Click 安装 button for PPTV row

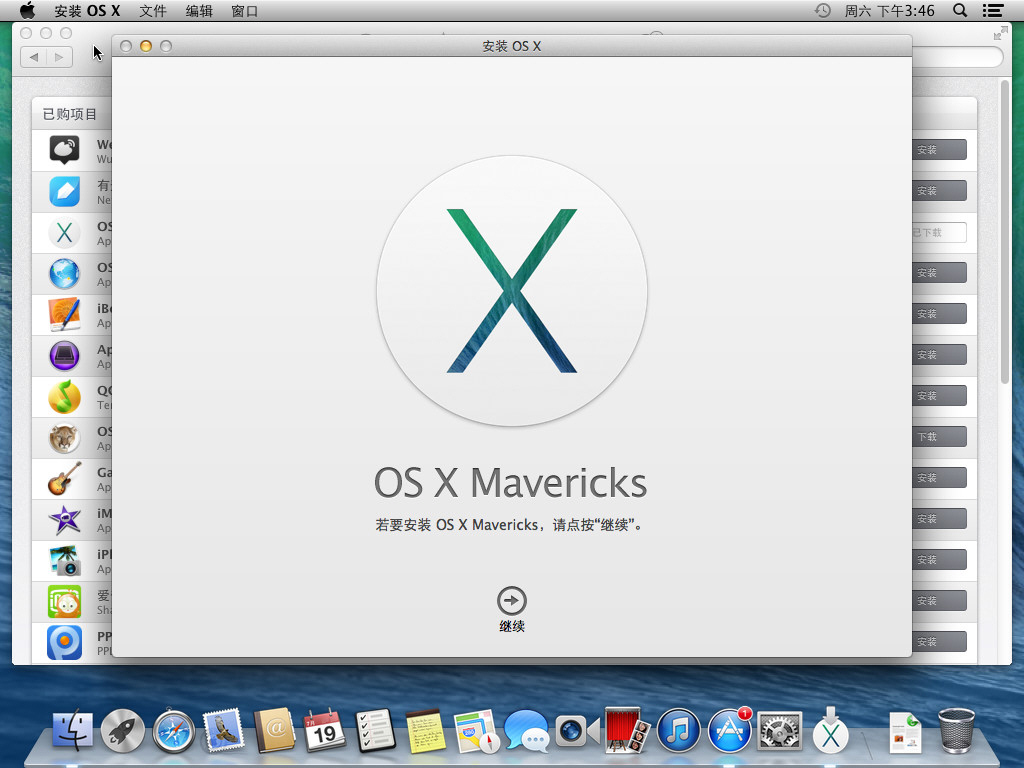tap(939, 641)
